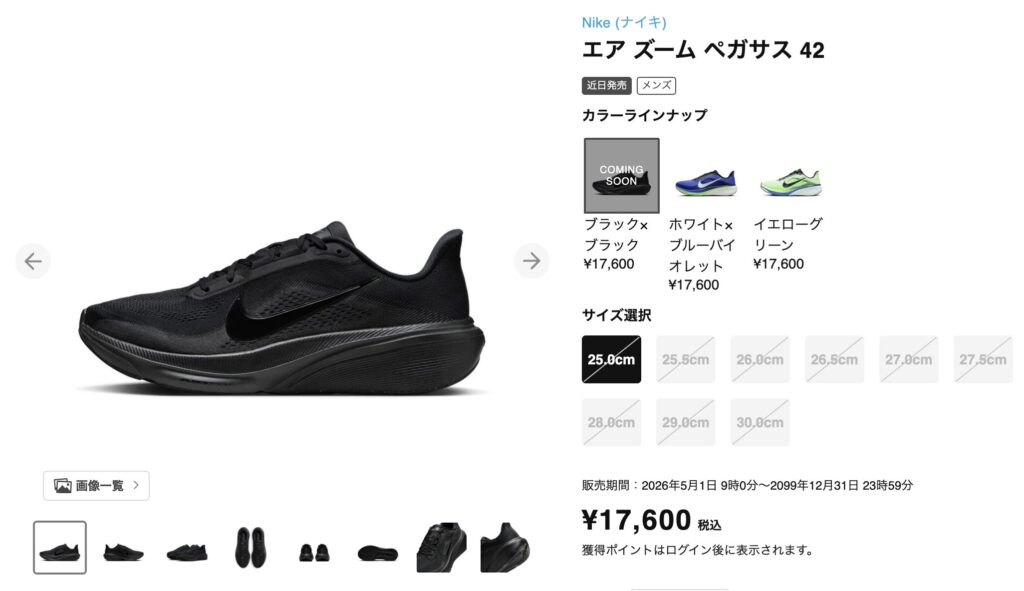Show the heel close-up last thumbnail
The width and height of the screenshot is (1024, 591).
(505, 547)
